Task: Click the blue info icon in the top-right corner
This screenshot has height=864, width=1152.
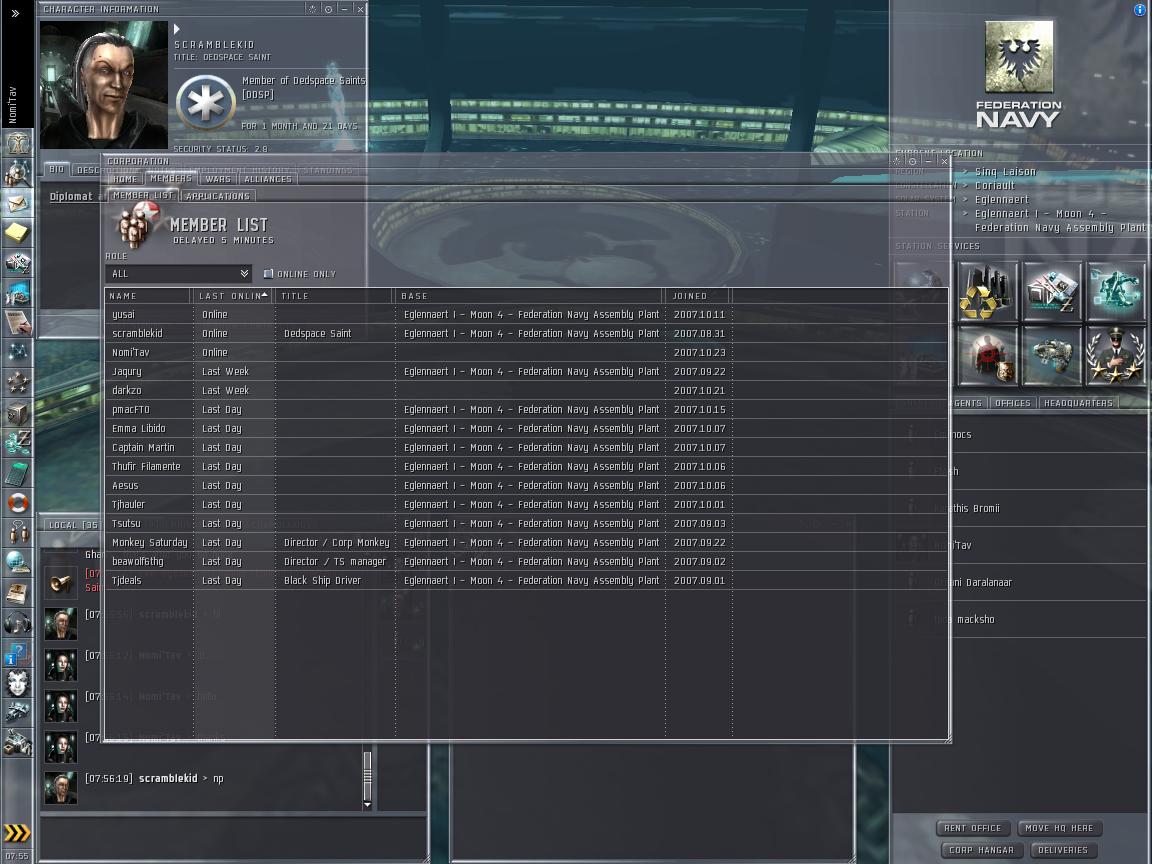Action: (x=1140, y=10)
